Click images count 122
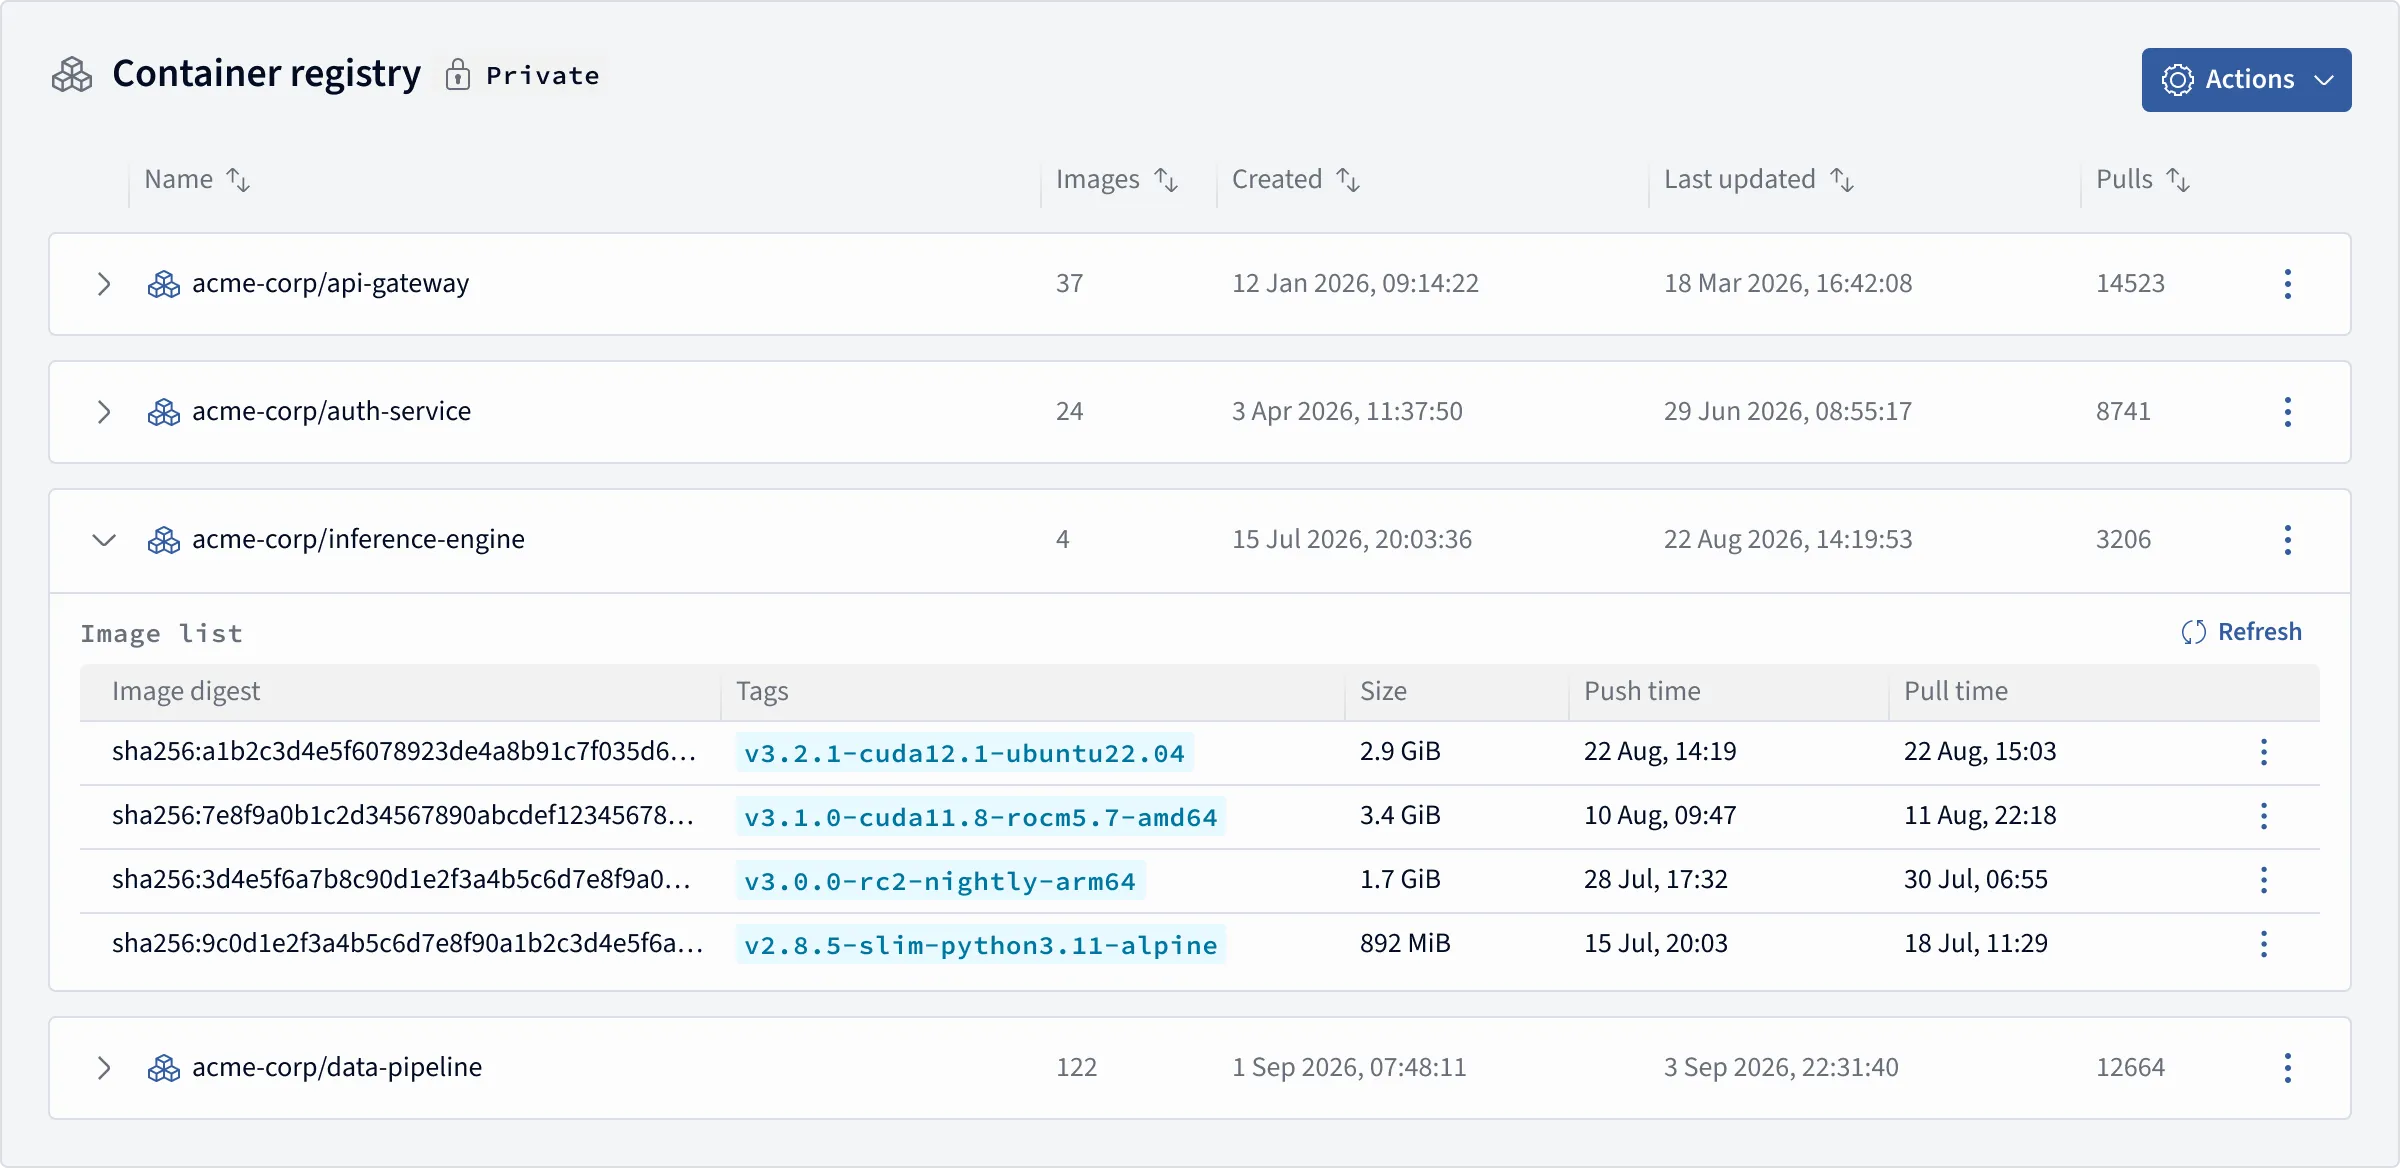 tap(1076, 1068)
